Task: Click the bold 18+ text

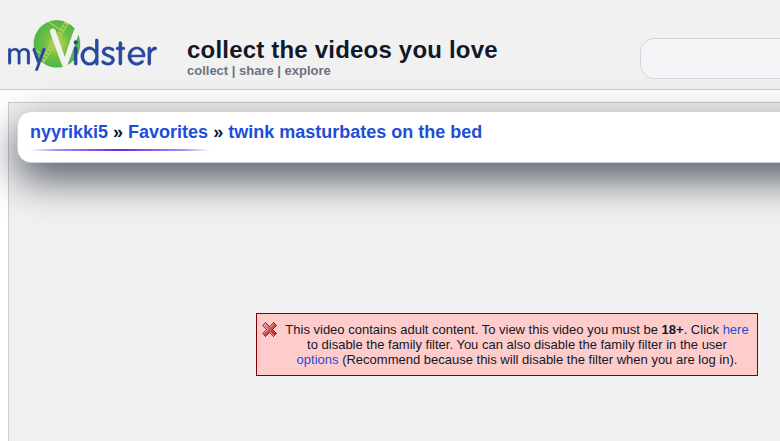Action: coord(672,329)
